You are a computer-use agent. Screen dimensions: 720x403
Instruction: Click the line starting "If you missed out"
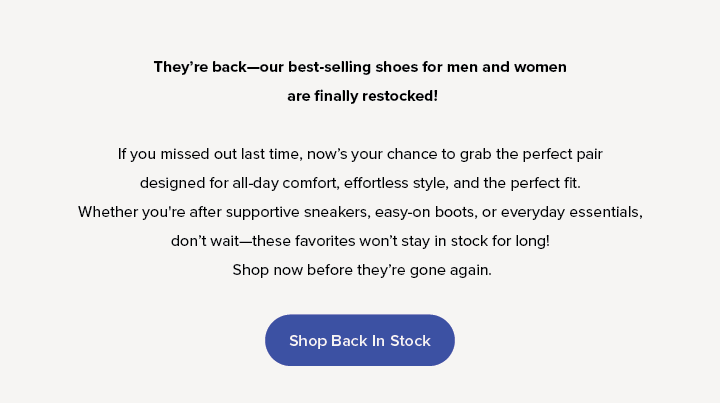360,154
